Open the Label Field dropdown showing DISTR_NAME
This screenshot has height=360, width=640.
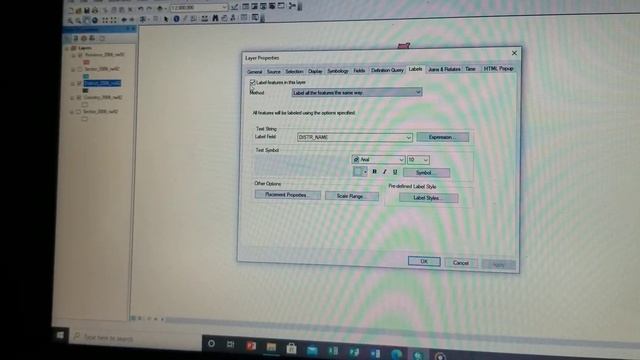355,138
